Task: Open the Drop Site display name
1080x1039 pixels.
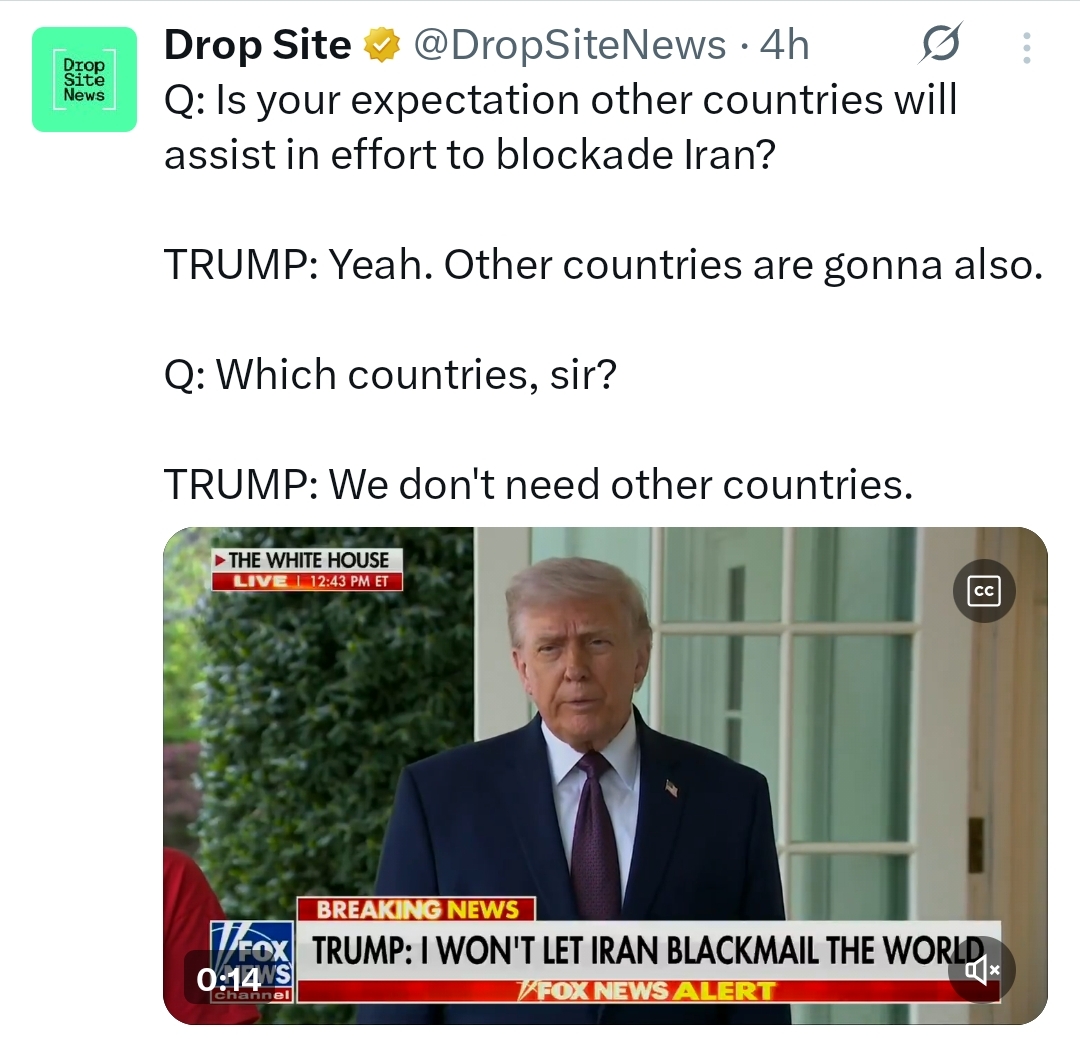Action: 258,45
